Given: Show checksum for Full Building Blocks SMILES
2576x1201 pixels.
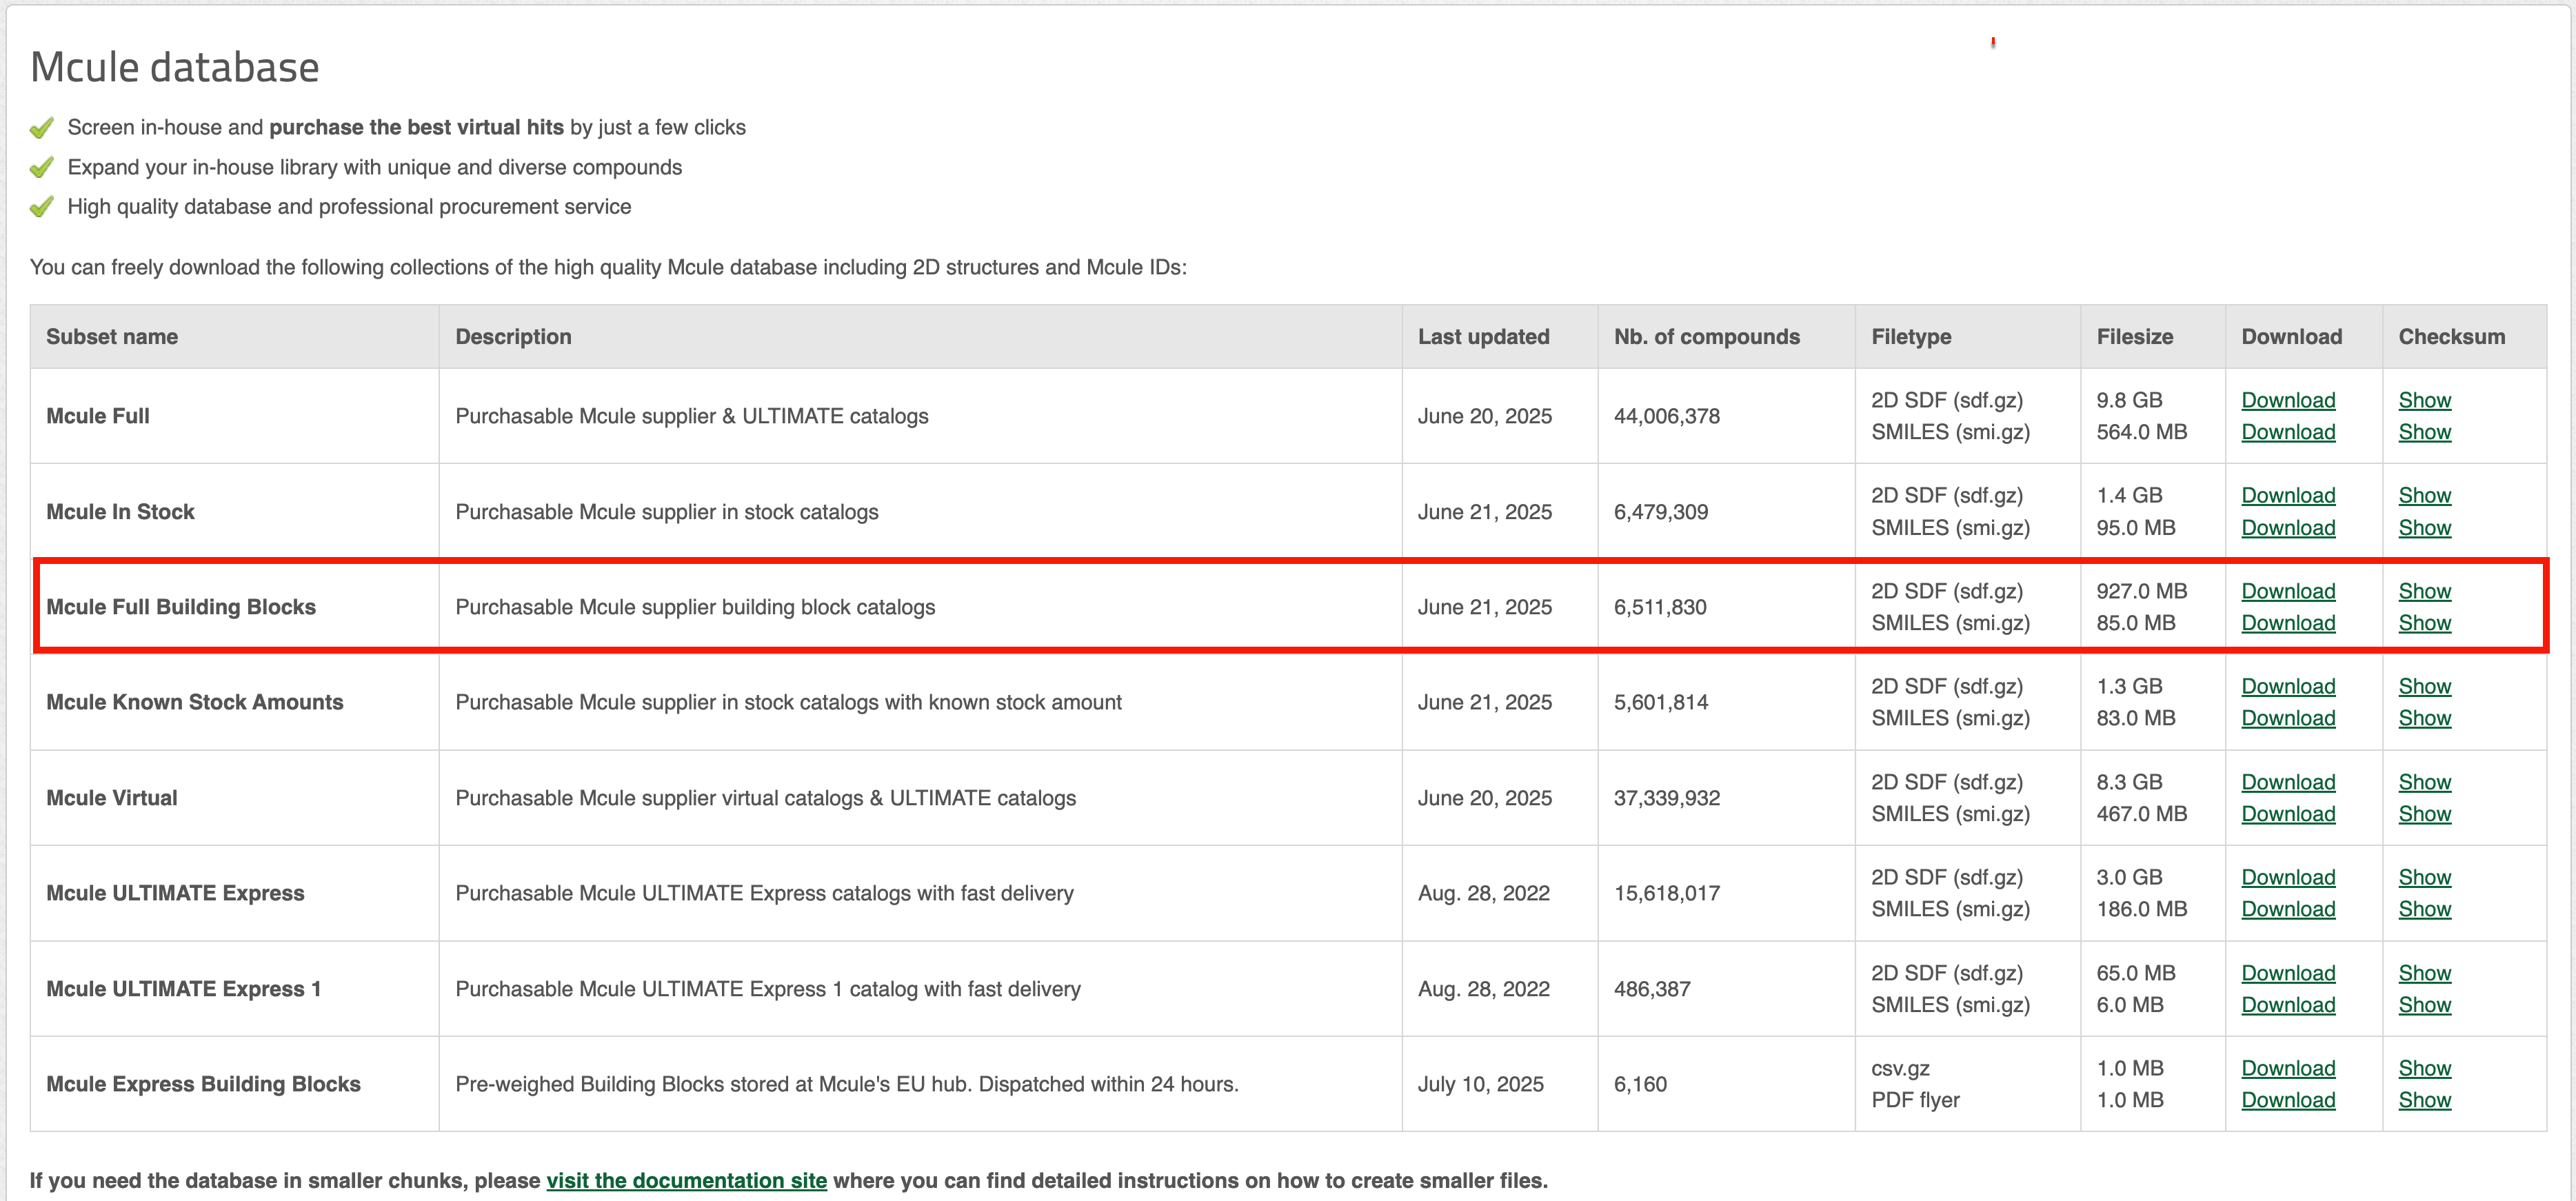Looking at the screenshot, I should (2424, 623).
